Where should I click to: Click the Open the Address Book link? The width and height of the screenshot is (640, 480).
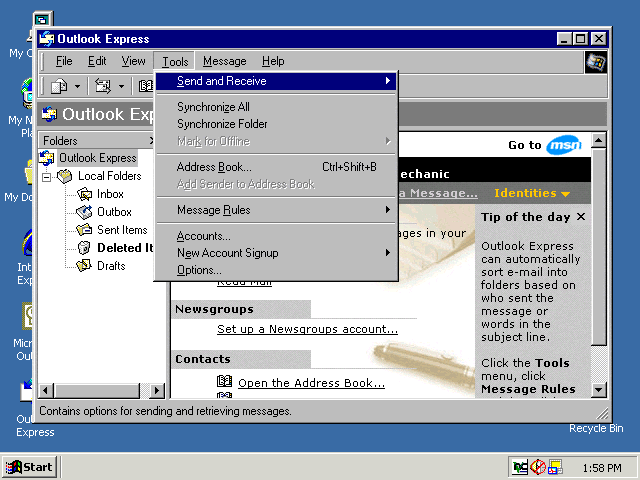pos(311,383)
